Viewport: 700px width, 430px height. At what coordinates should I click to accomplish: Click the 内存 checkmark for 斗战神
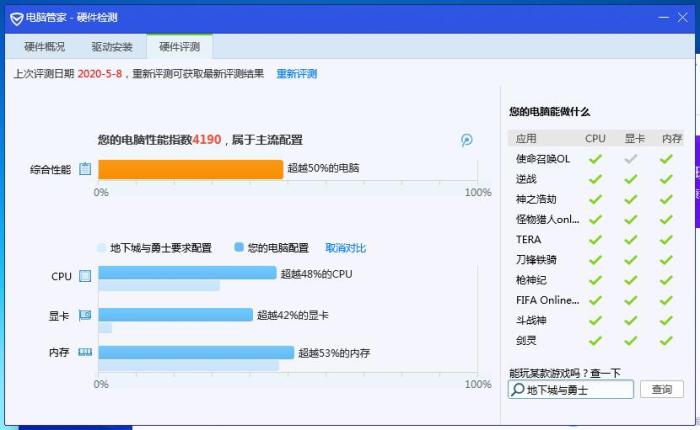coord(666,321)
